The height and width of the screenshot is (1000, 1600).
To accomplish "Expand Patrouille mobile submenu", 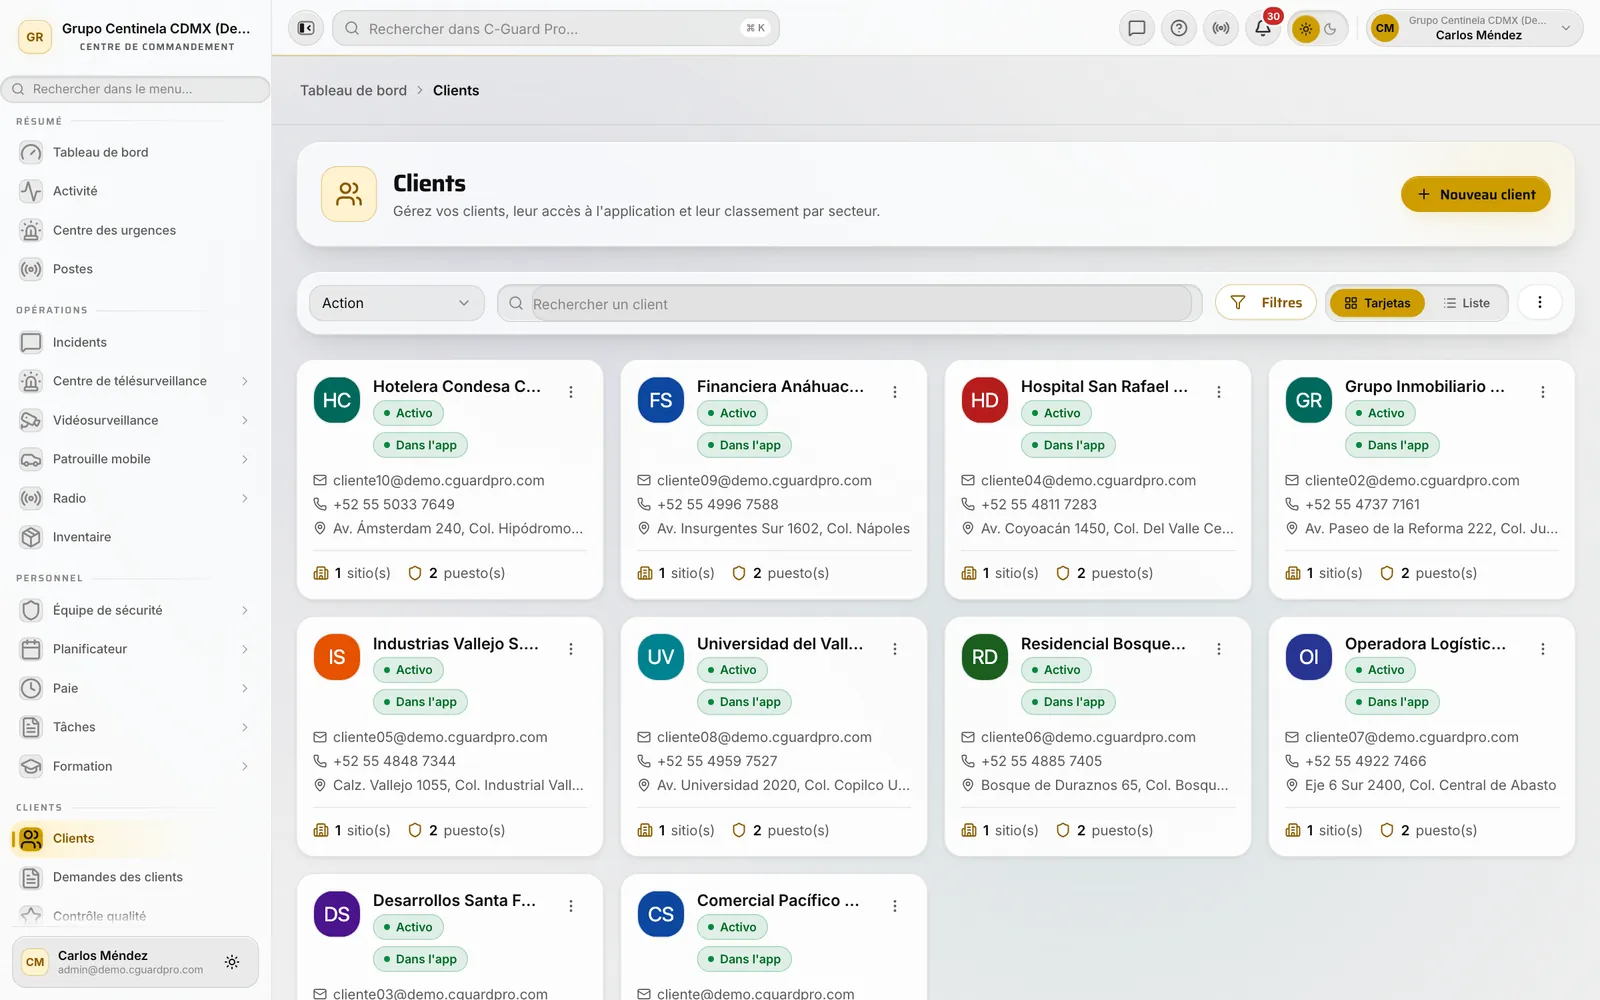I will (244, 459).
